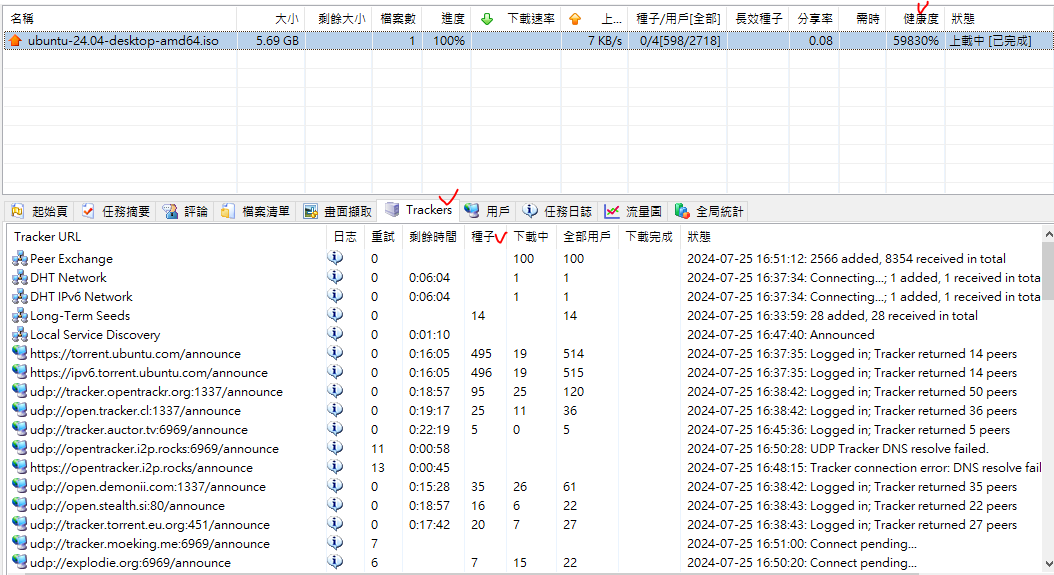
Task: Switch to the 檔案清單 tab
Action: tap(255, 211)
